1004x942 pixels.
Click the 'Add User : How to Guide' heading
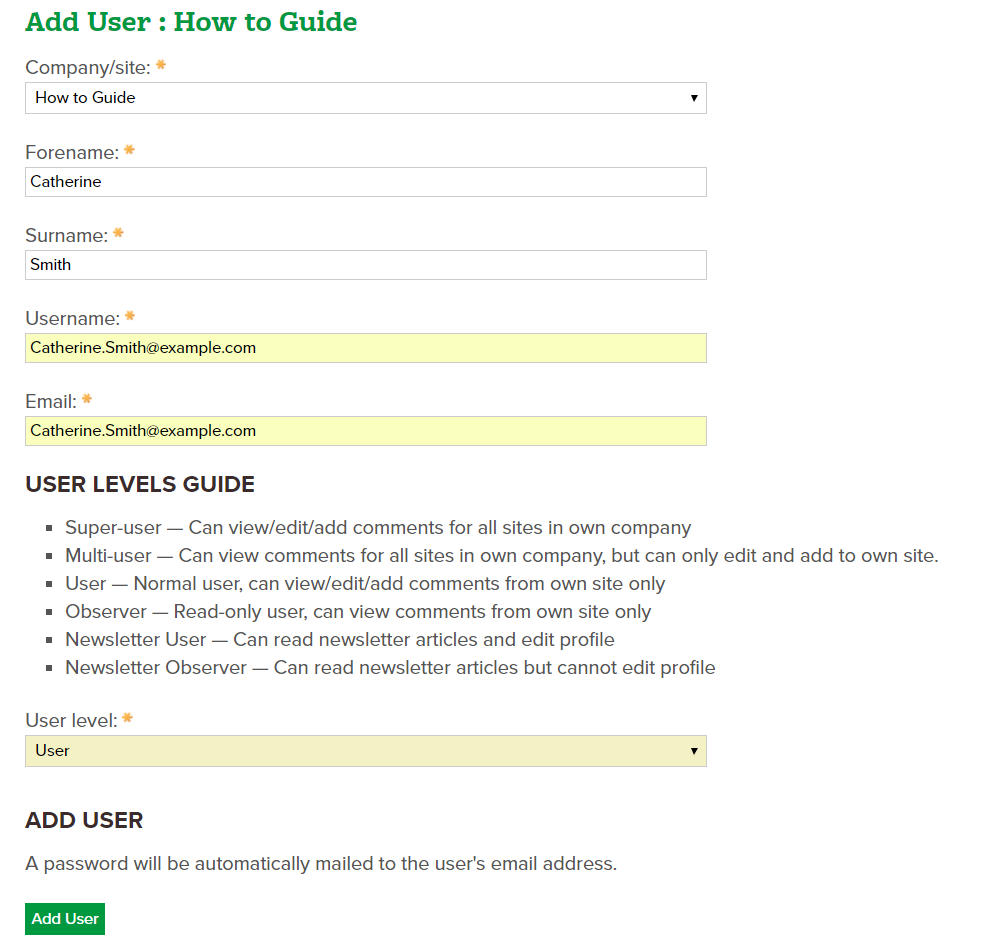pos(191,22)
